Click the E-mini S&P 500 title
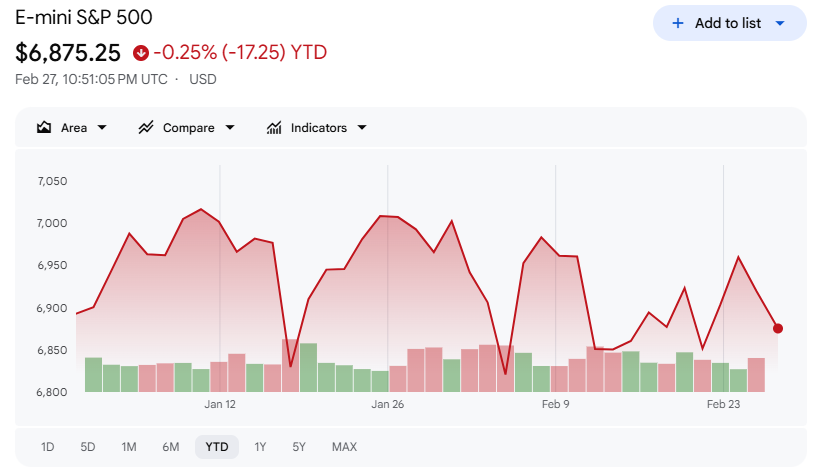This screenshot has width=819, height=473. pos(84,17)
